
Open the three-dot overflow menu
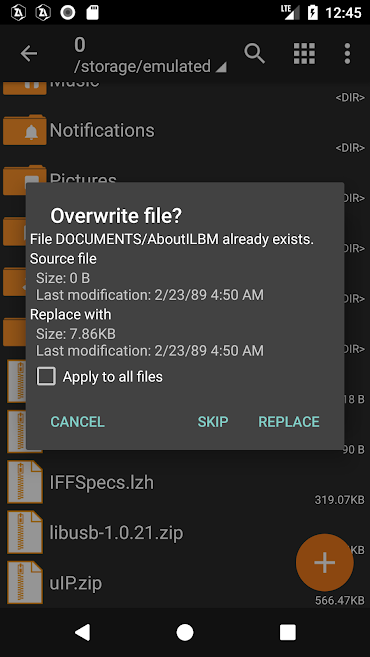coord(347,54)
